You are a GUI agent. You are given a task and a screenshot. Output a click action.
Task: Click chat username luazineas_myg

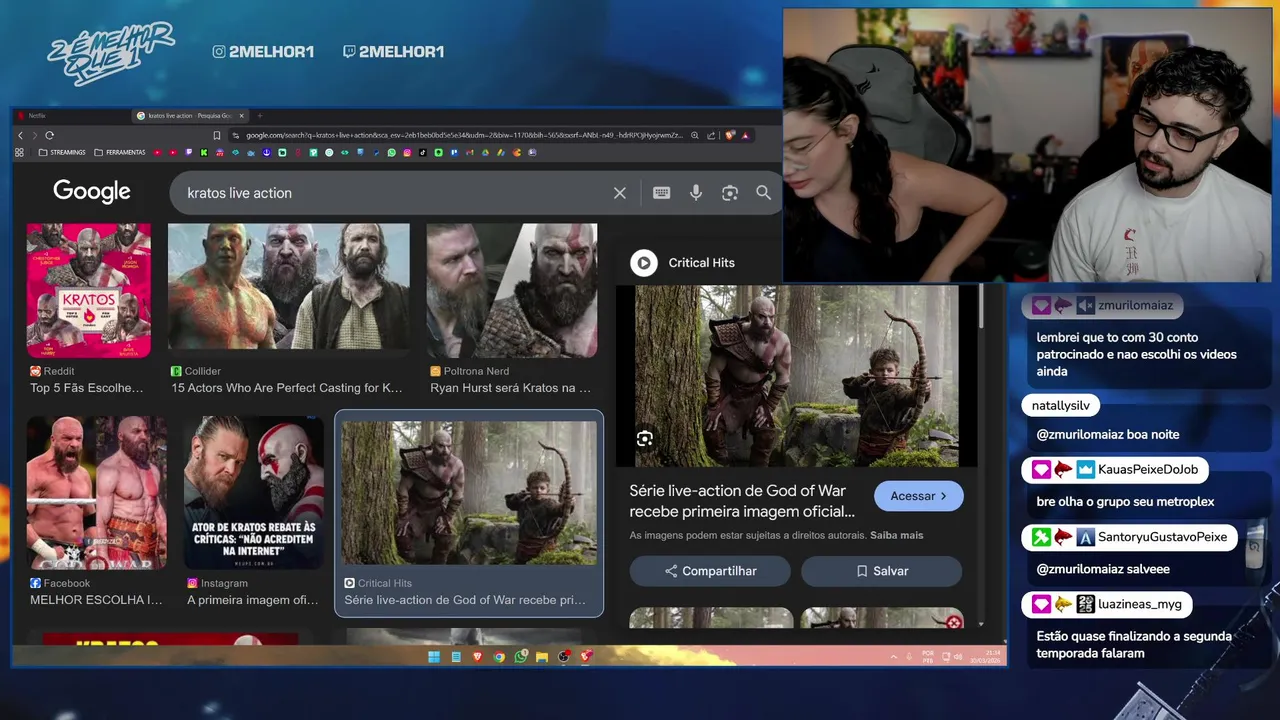click(1139, 604)
